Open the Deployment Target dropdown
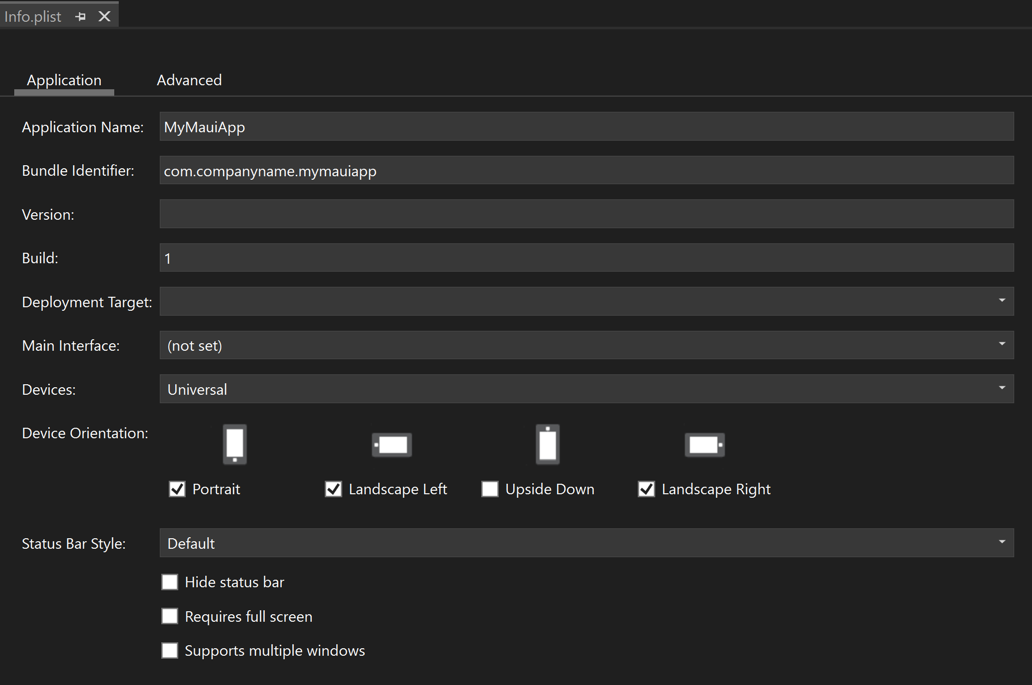 click(x=1003, y=300)
